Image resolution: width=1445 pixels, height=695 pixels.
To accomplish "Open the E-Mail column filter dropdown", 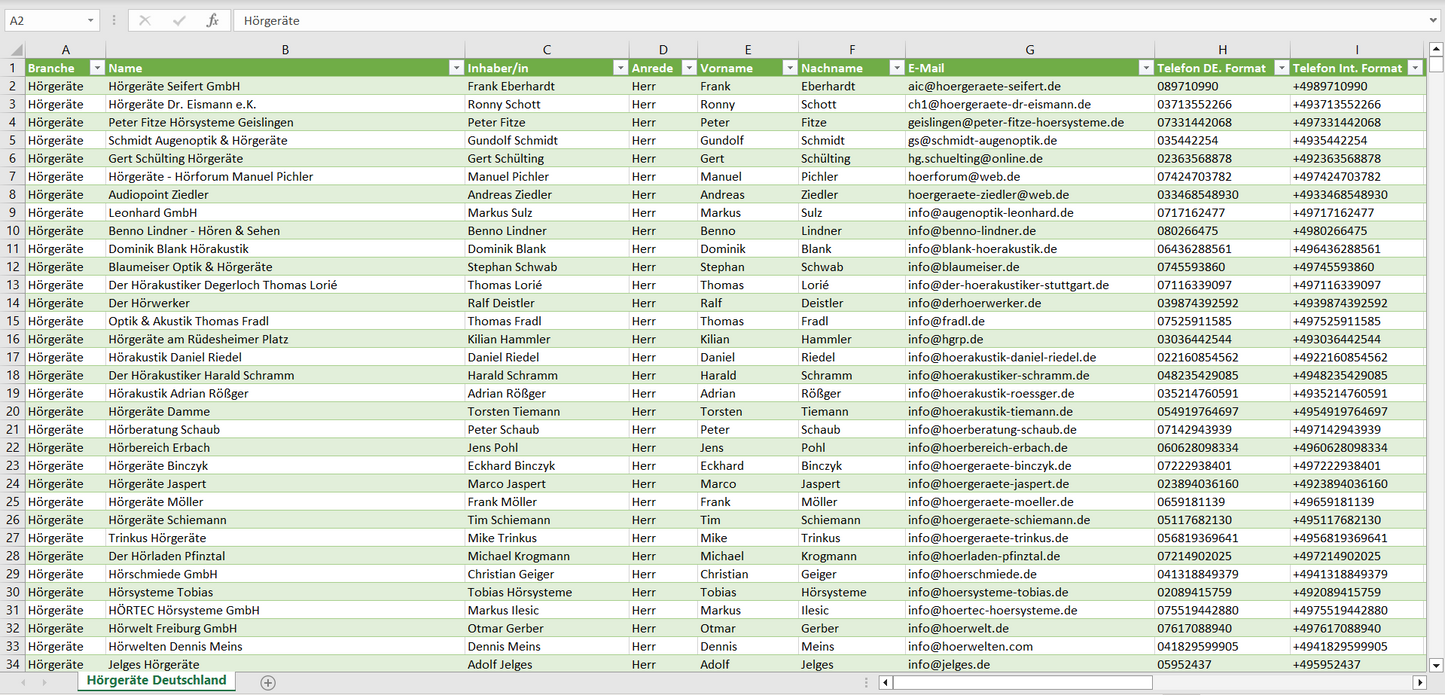I will pos(1145,68).
